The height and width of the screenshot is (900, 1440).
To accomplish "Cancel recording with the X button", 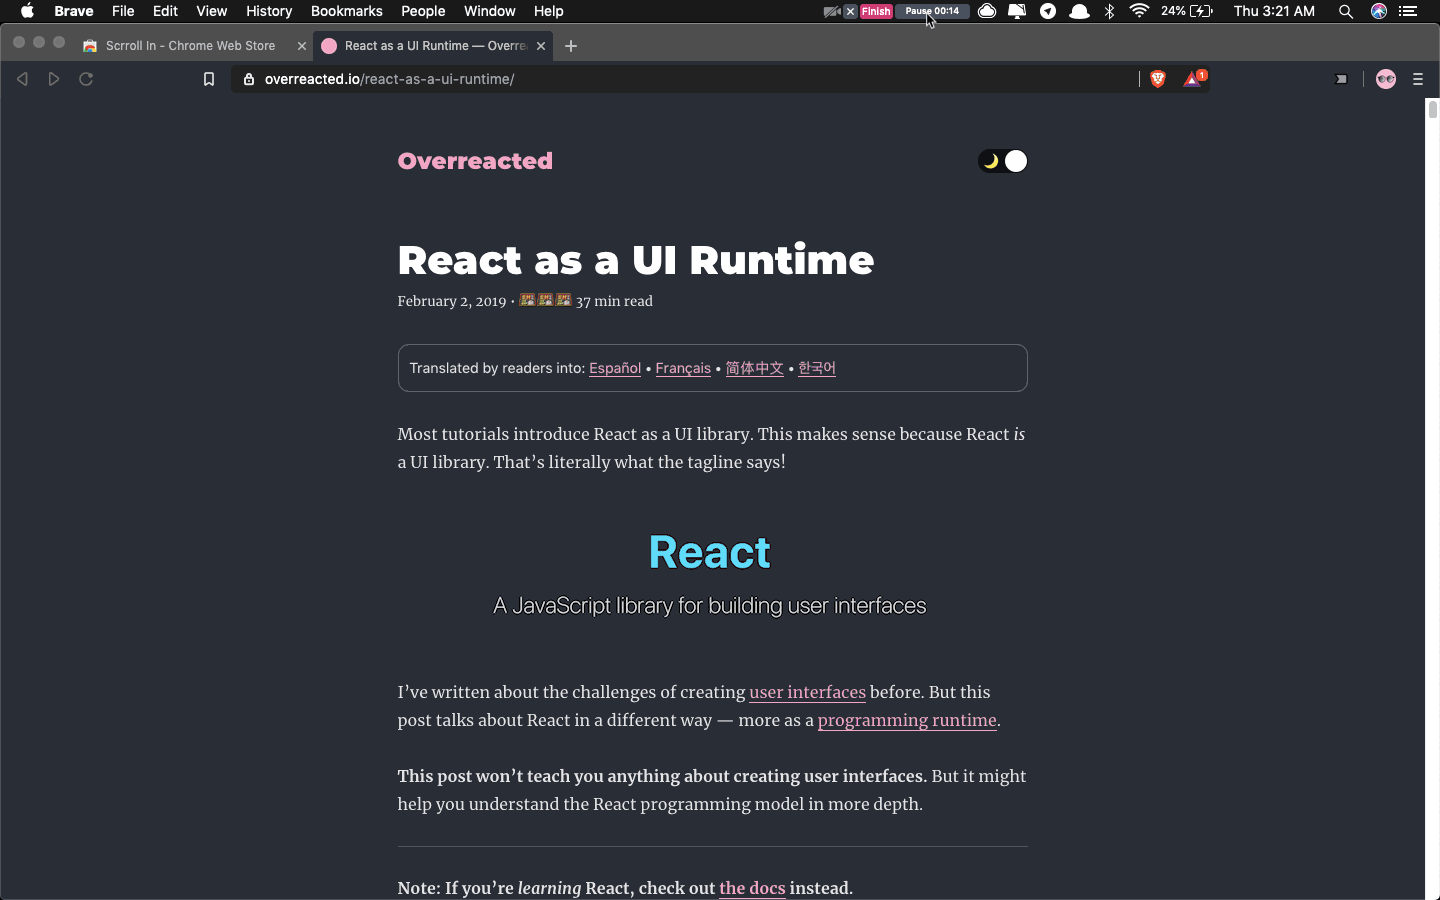I will coord(850,11).
